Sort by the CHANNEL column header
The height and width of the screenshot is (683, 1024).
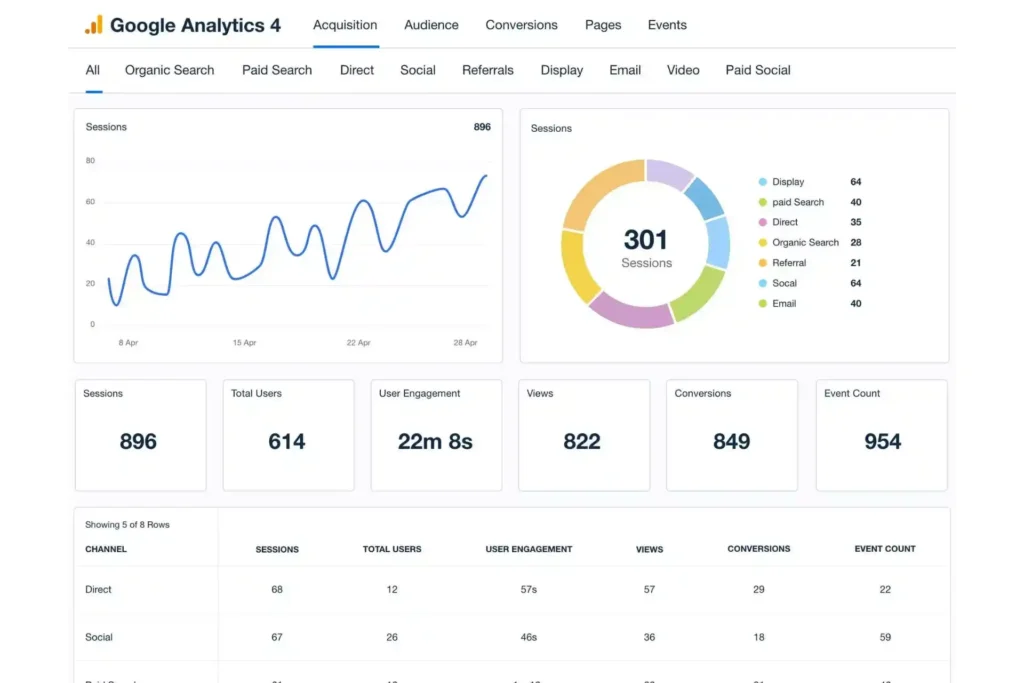coord(106,549)
